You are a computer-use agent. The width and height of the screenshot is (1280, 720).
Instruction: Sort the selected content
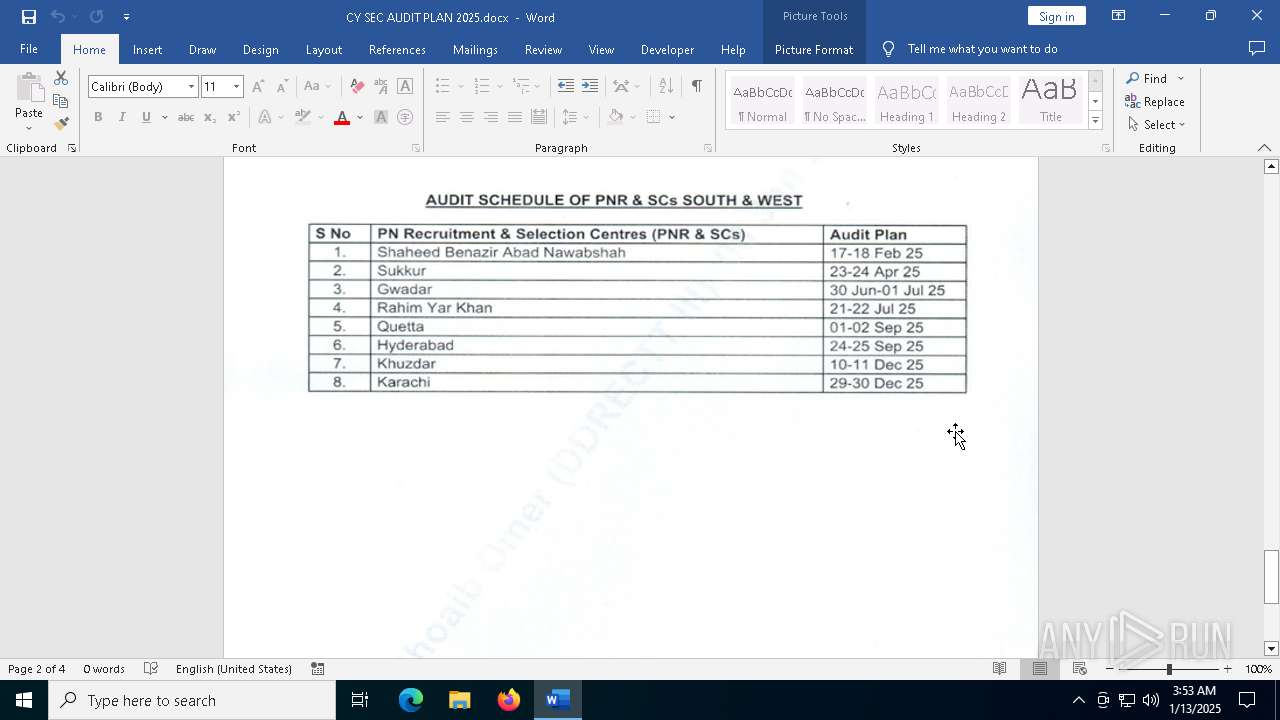pyautogui.click(x=666, y=87)
